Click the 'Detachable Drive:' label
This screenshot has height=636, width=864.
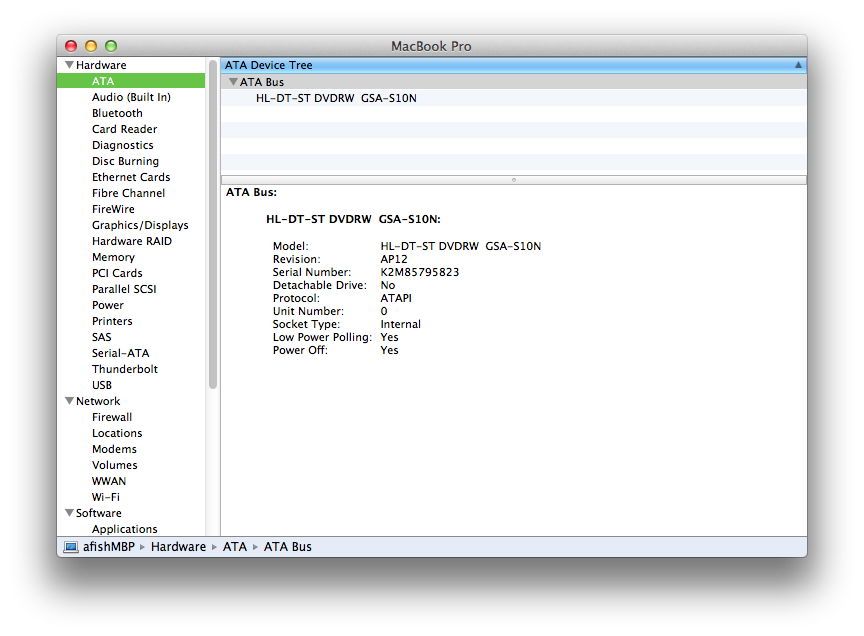point(320,285)
